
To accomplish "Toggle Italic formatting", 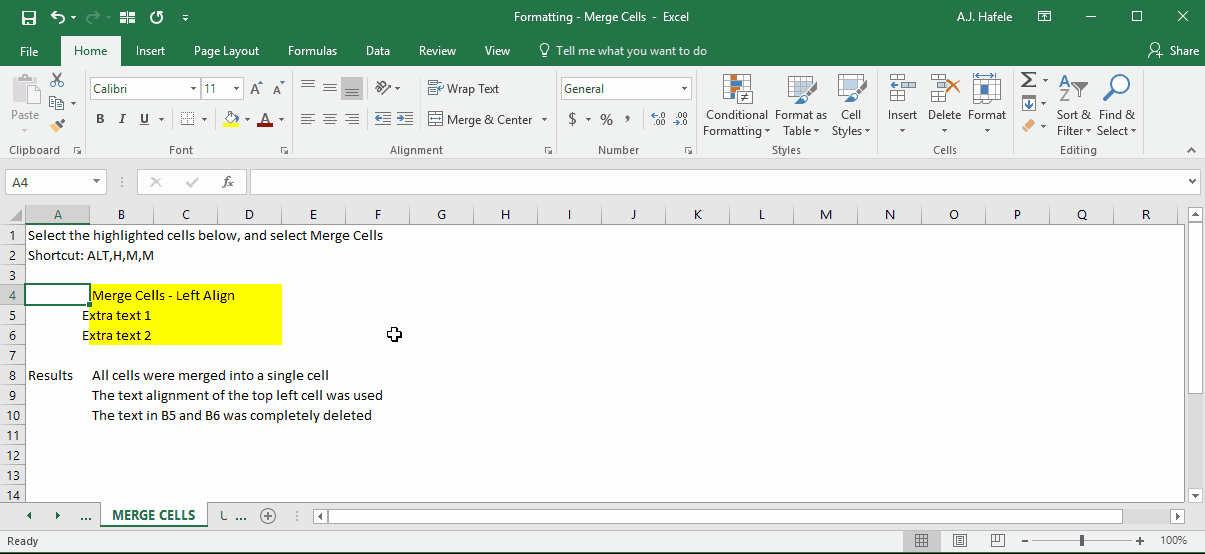I will pos(122,119).
